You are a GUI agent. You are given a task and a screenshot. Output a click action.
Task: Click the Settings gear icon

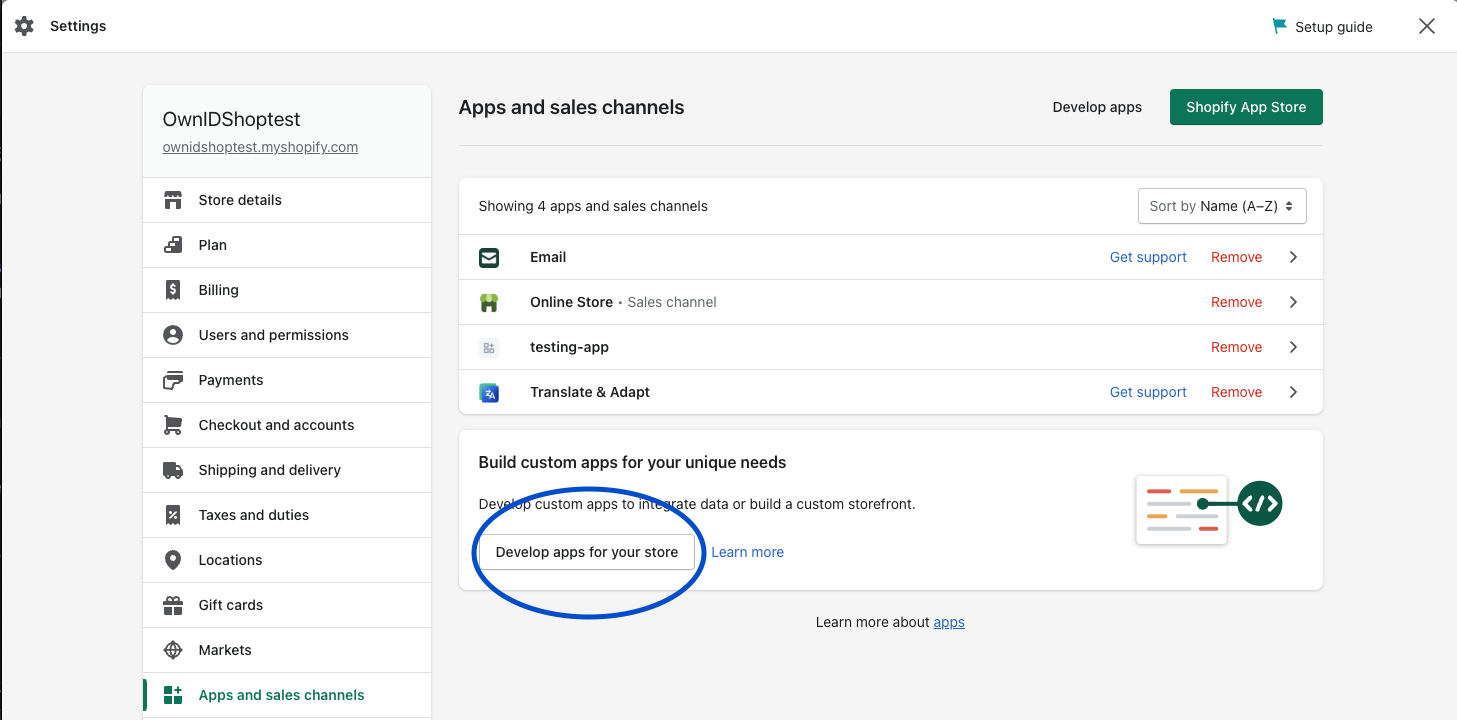[x=23, y=26]
